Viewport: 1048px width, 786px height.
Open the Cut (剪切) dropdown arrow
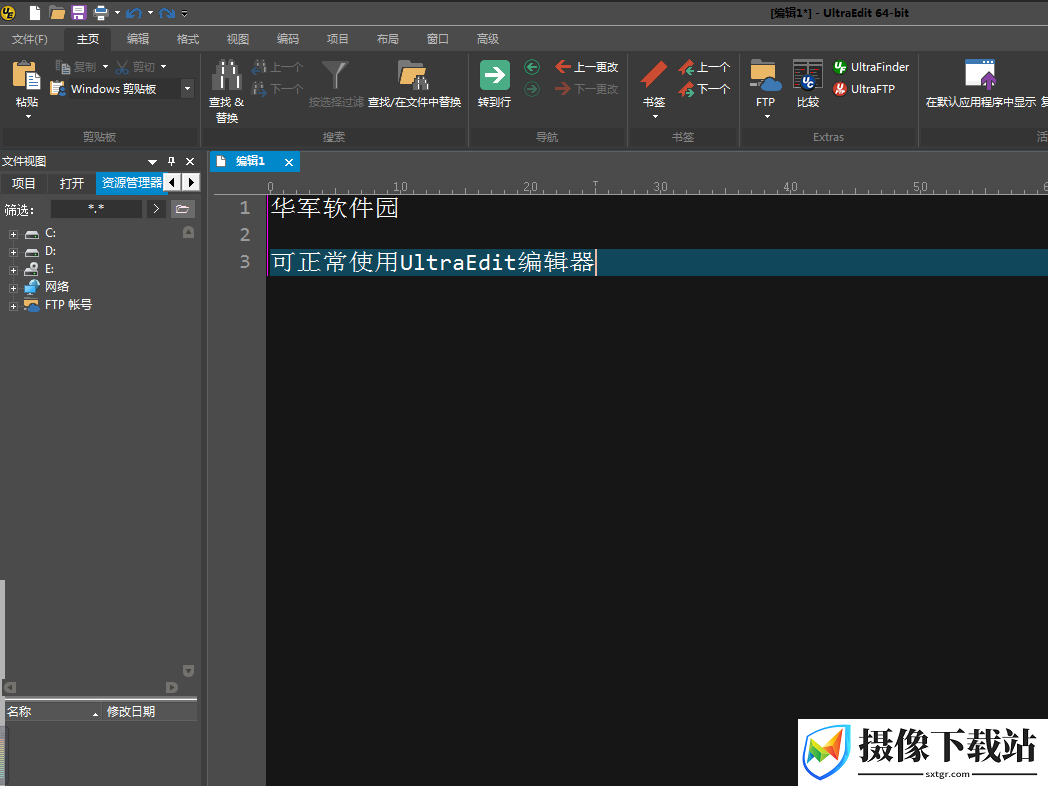point(164,67)
